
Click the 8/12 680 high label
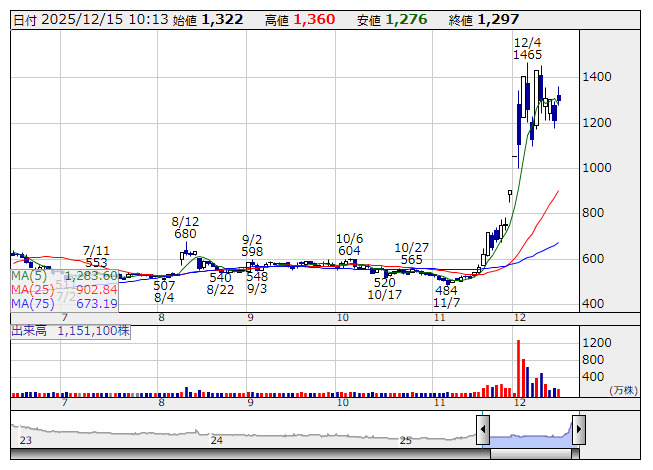[x=185, y=227]
